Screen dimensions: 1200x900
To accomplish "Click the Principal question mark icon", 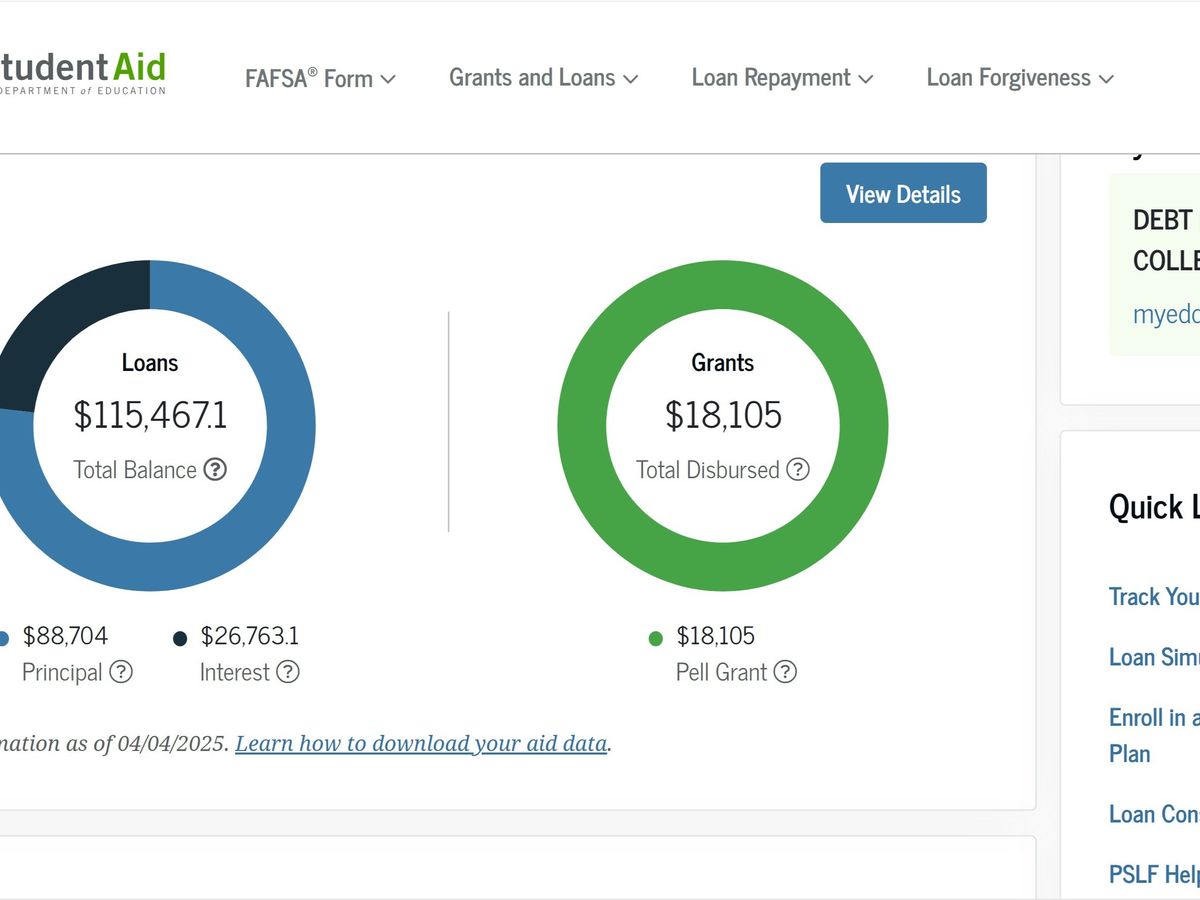I will 121,672.
